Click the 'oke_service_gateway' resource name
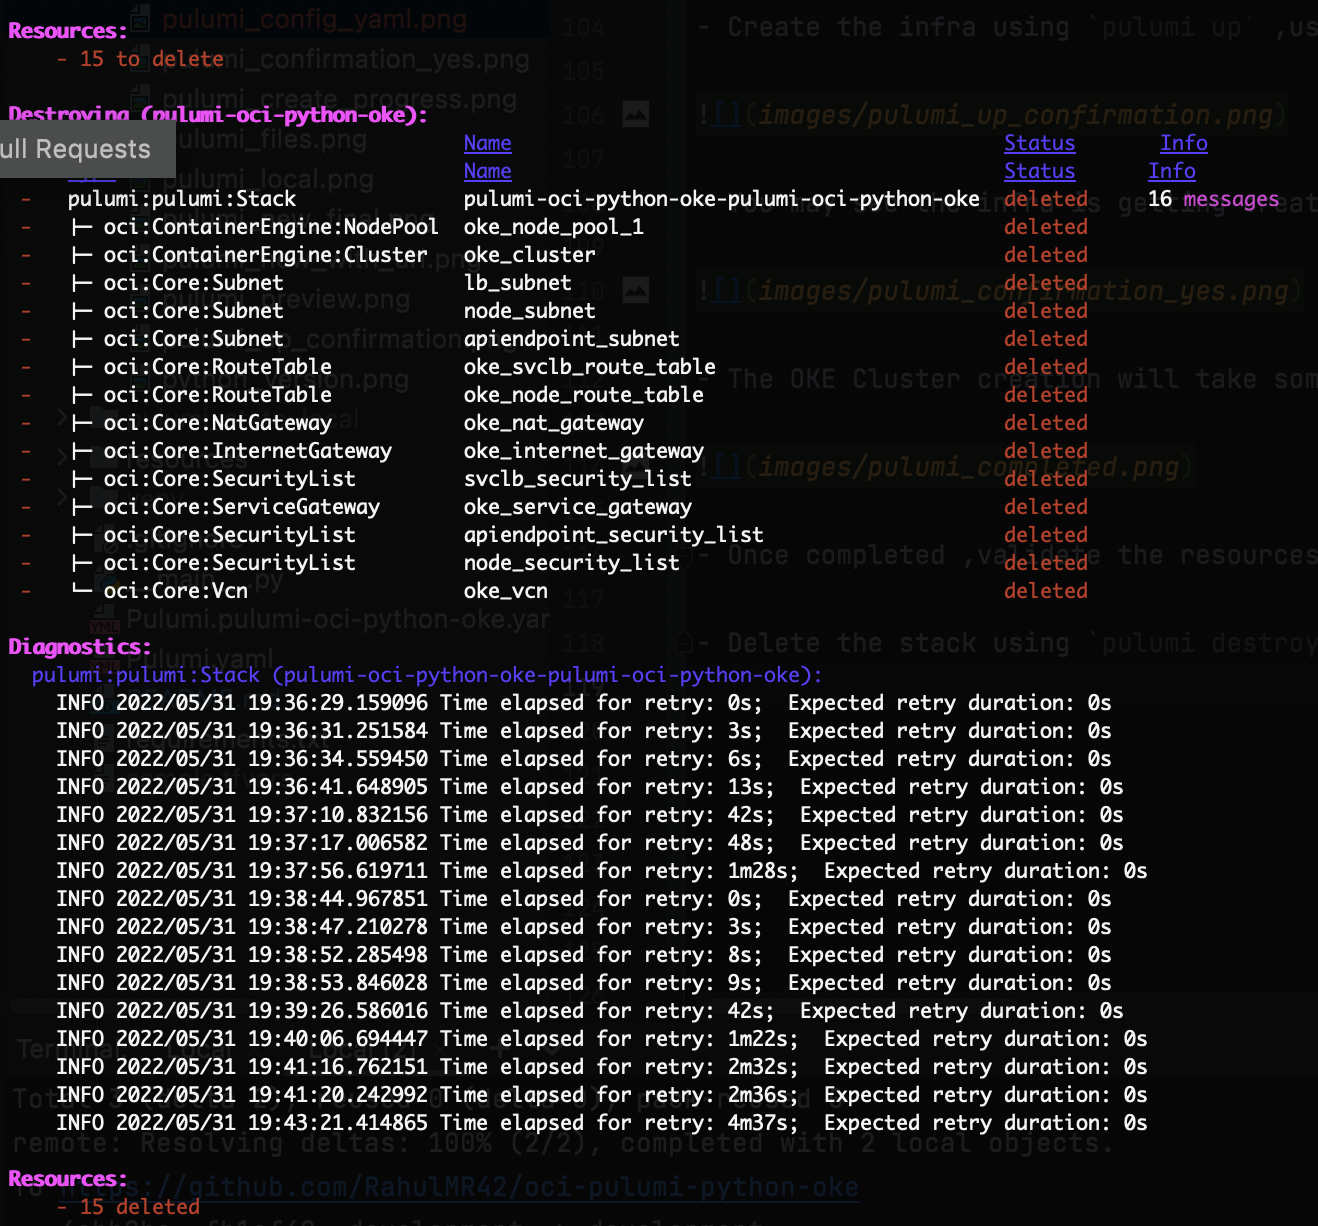 tap(578, 507)
